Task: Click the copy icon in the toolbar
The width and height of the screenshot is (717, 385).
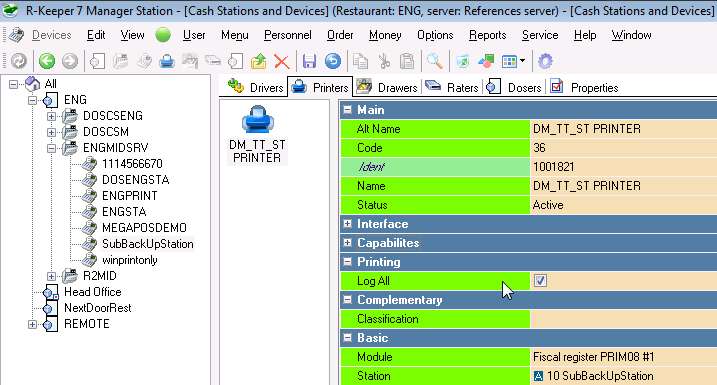Action: tap(360, 61)
